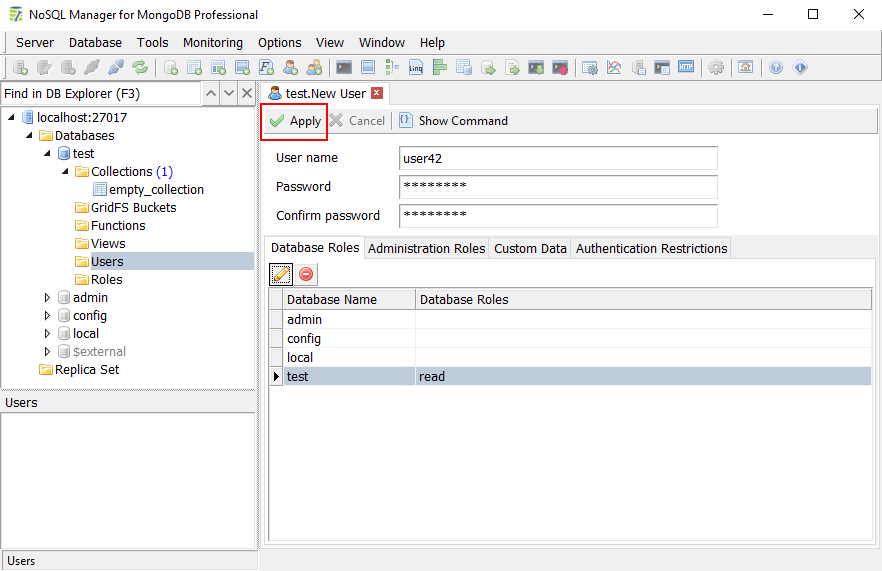Switch to Authentication Restrictions tab
The image size is (882, 571).
pos(651,248)
